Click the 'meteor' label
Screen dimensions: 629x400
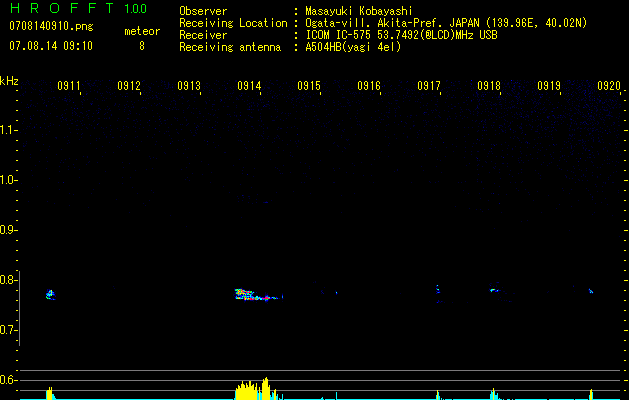(x=142, y=31)
